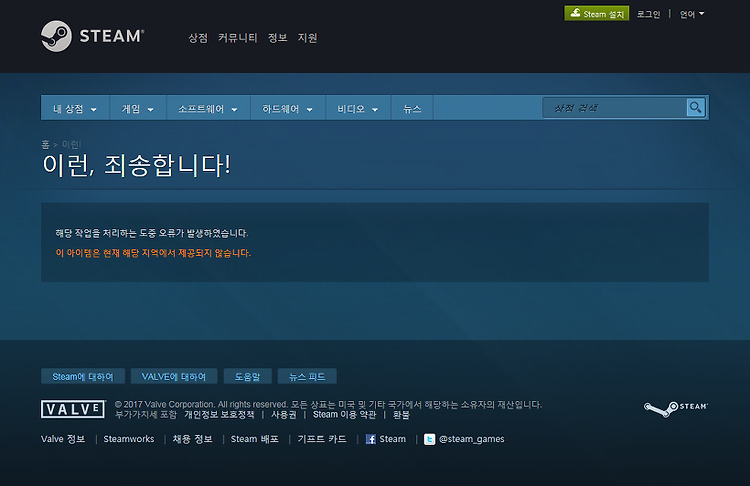Click the 이런, 죄송합니다! heading

point(137,165)
